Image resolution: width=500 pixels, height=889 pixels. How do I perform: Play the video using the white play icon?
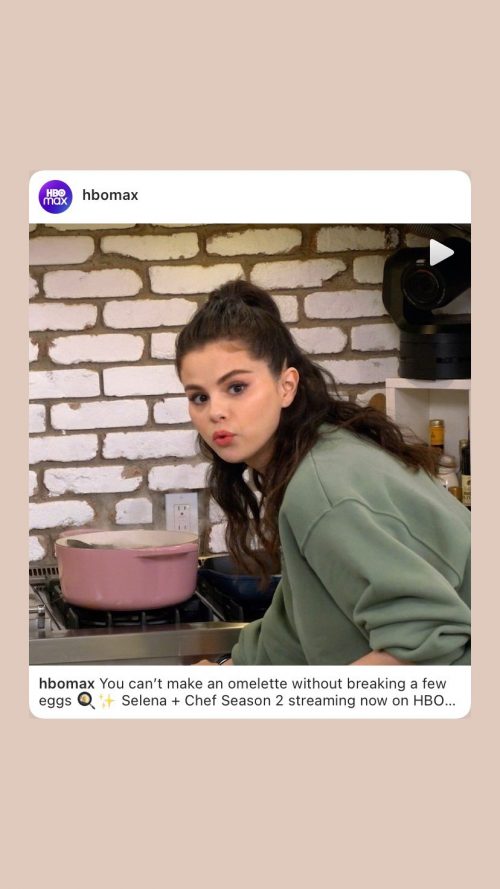click(x=441, y=252)
